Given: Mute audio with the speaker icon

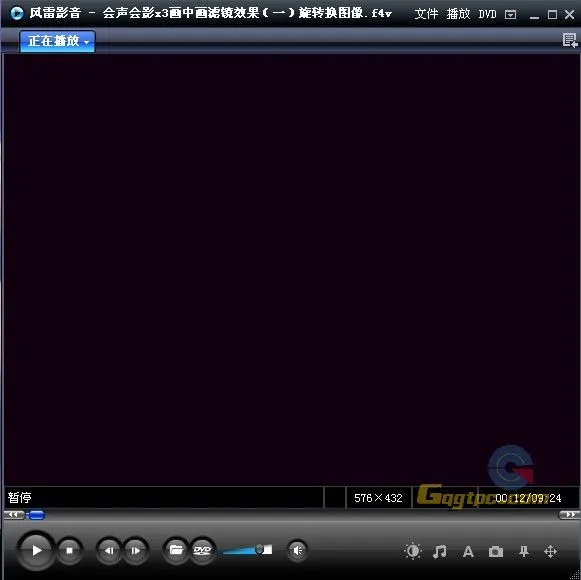Looking at the screenshot, I should pyautogui.click(x=297, y=550).
